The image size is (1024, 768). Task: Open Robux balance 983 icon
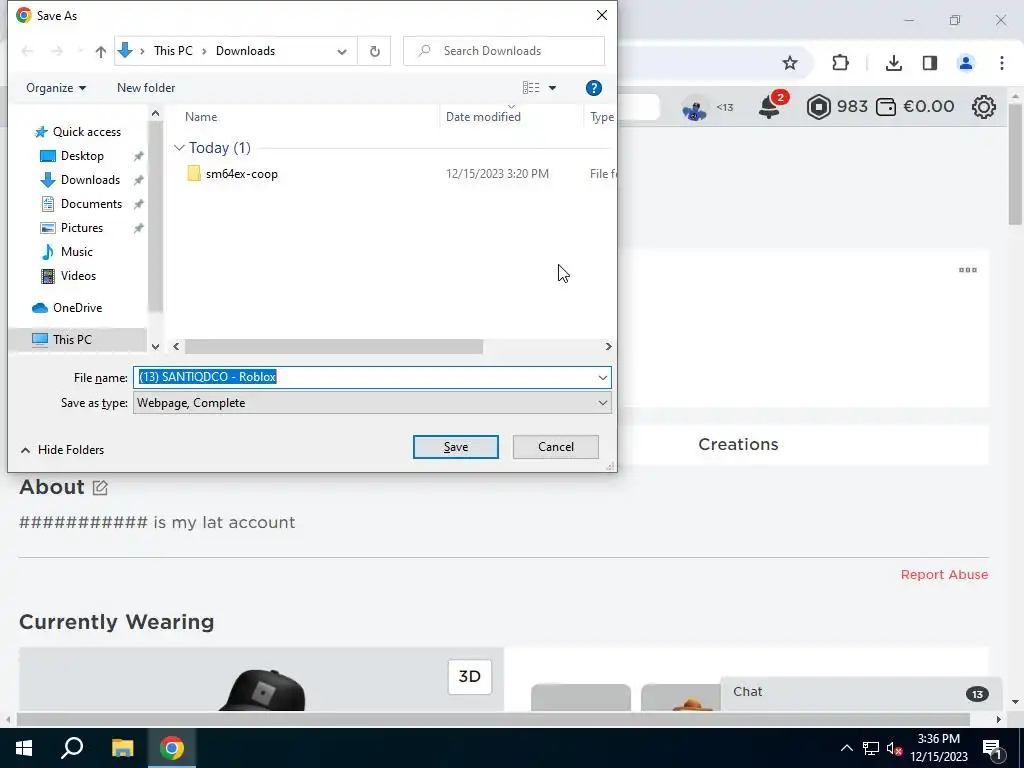point(818,106)
